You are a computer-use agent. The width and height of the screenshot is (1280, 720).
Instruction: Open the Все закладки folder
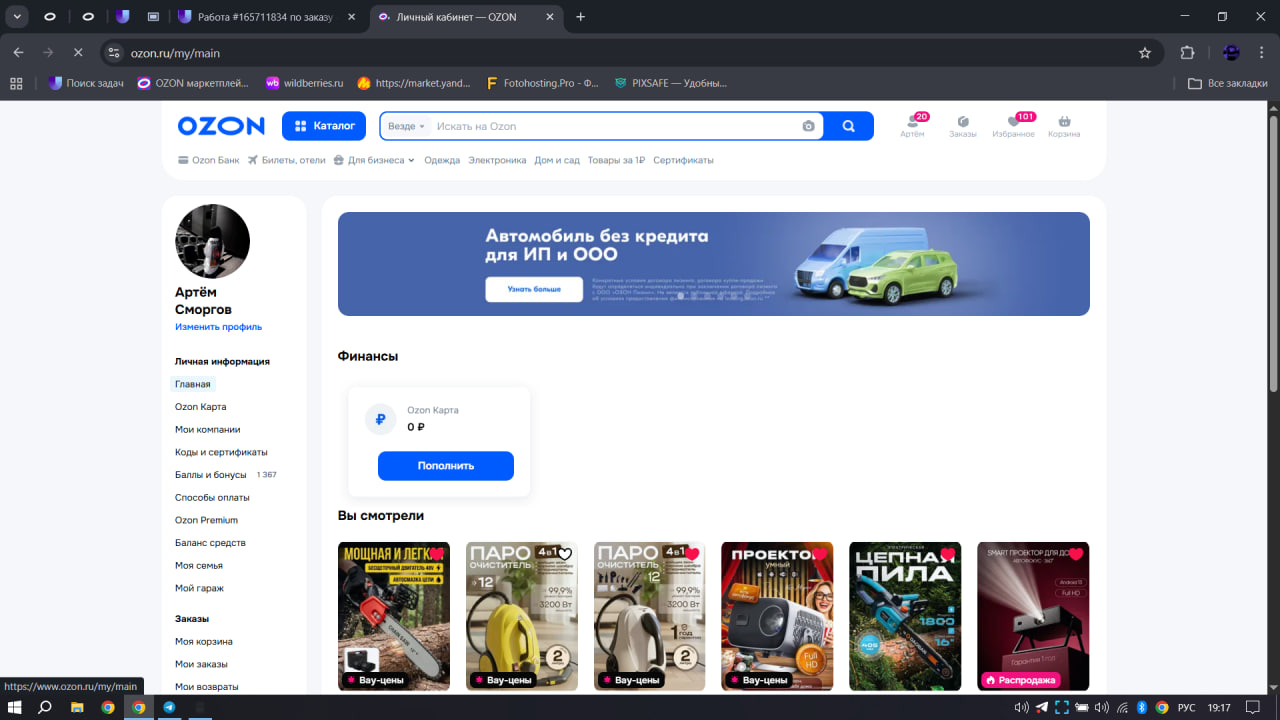pos(1227,83)
